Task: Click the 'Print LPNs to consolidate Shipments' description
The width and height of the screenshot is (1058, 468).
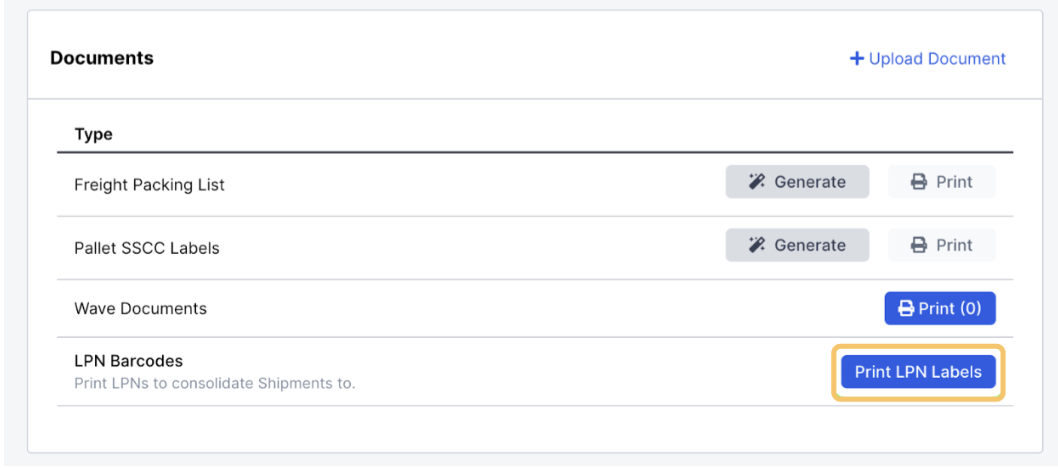Action: (215, 384)
